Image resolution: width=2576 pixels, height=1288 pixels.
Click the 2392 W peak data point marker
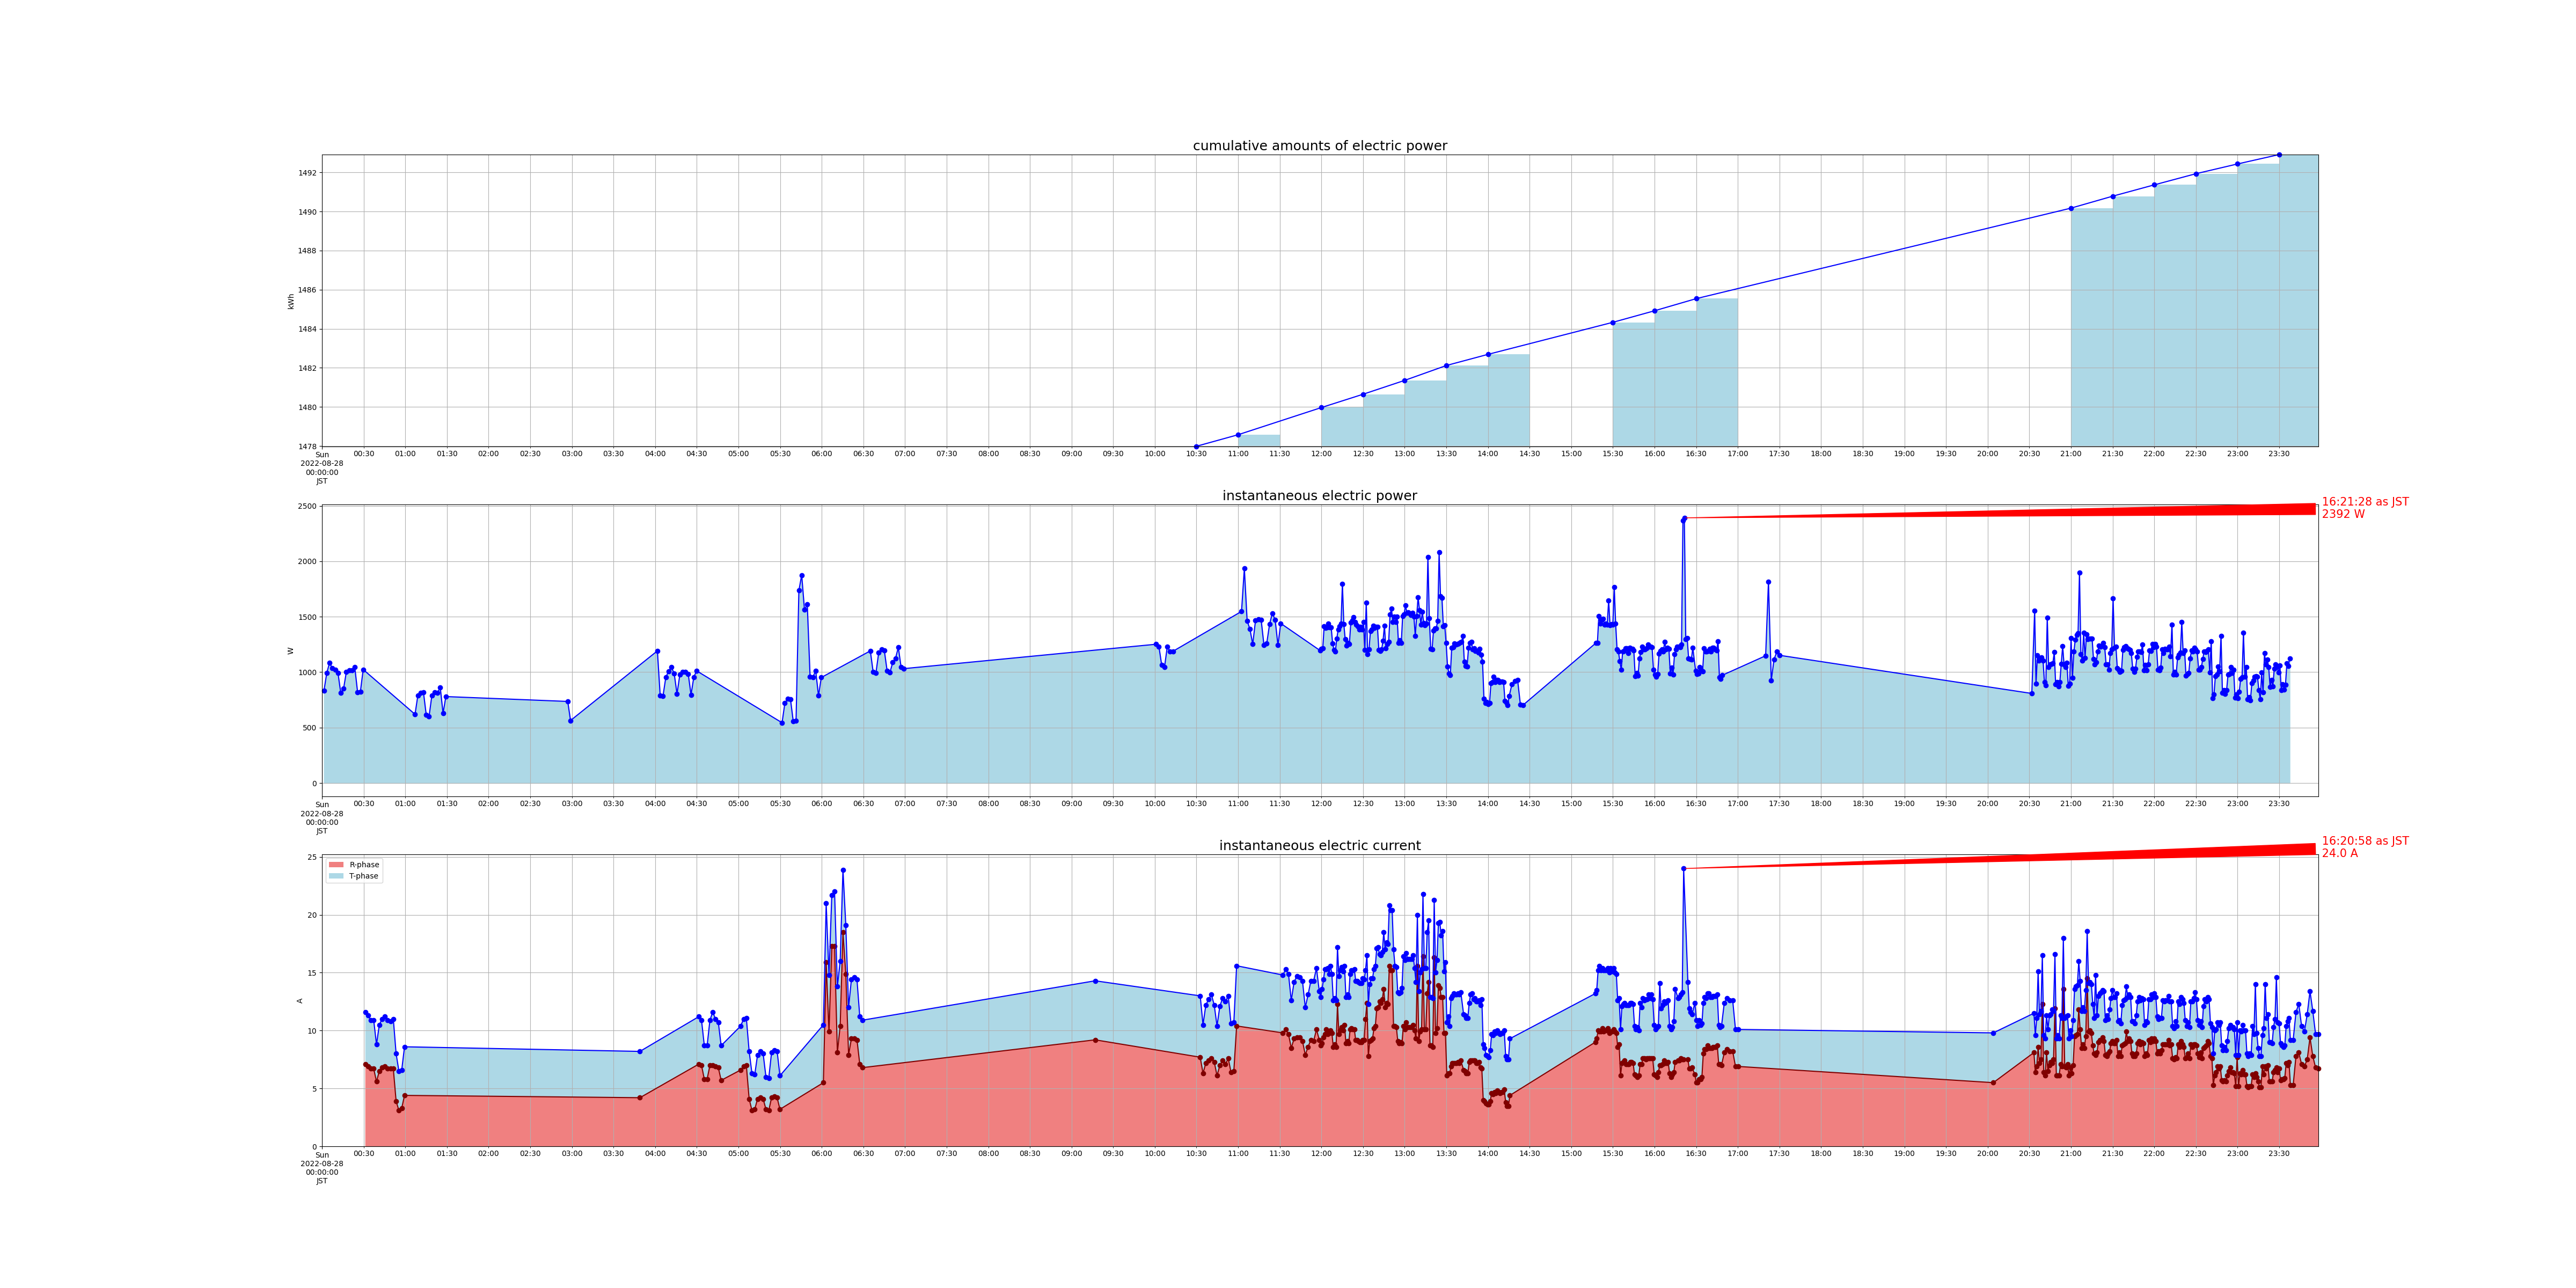[1685, 518]
